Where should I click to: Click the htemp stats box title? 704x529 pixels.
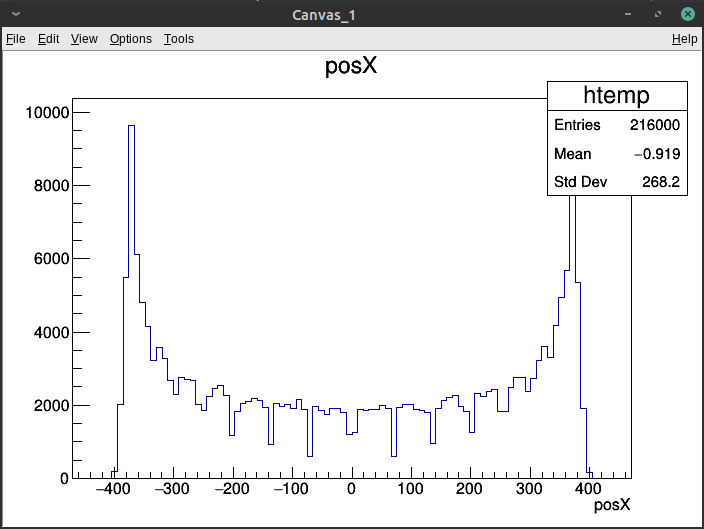coord(617,95)
